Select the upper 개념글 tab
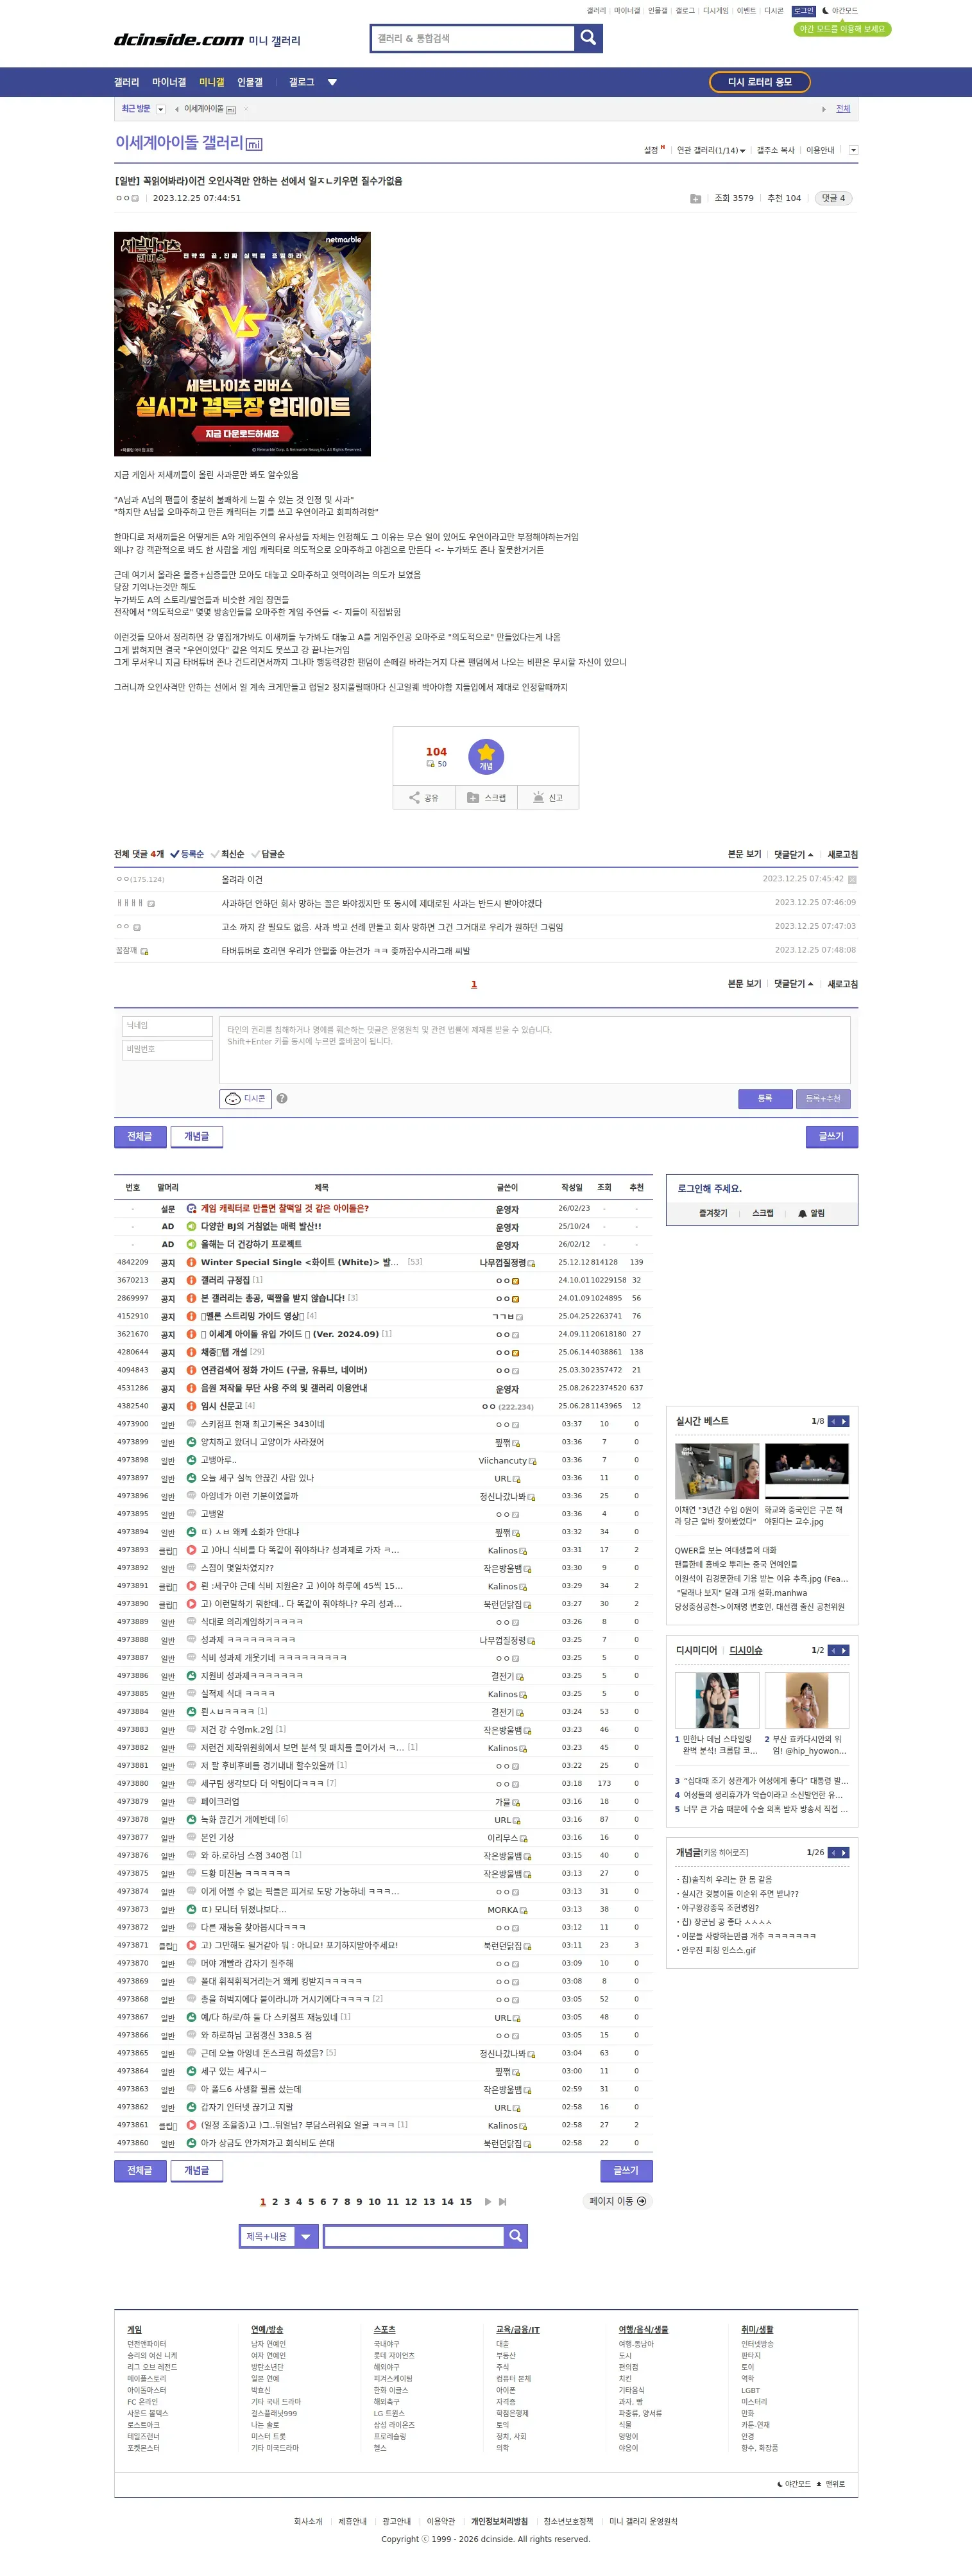The width and height of the screenshot is (972, 2576). click(197, 1136)
